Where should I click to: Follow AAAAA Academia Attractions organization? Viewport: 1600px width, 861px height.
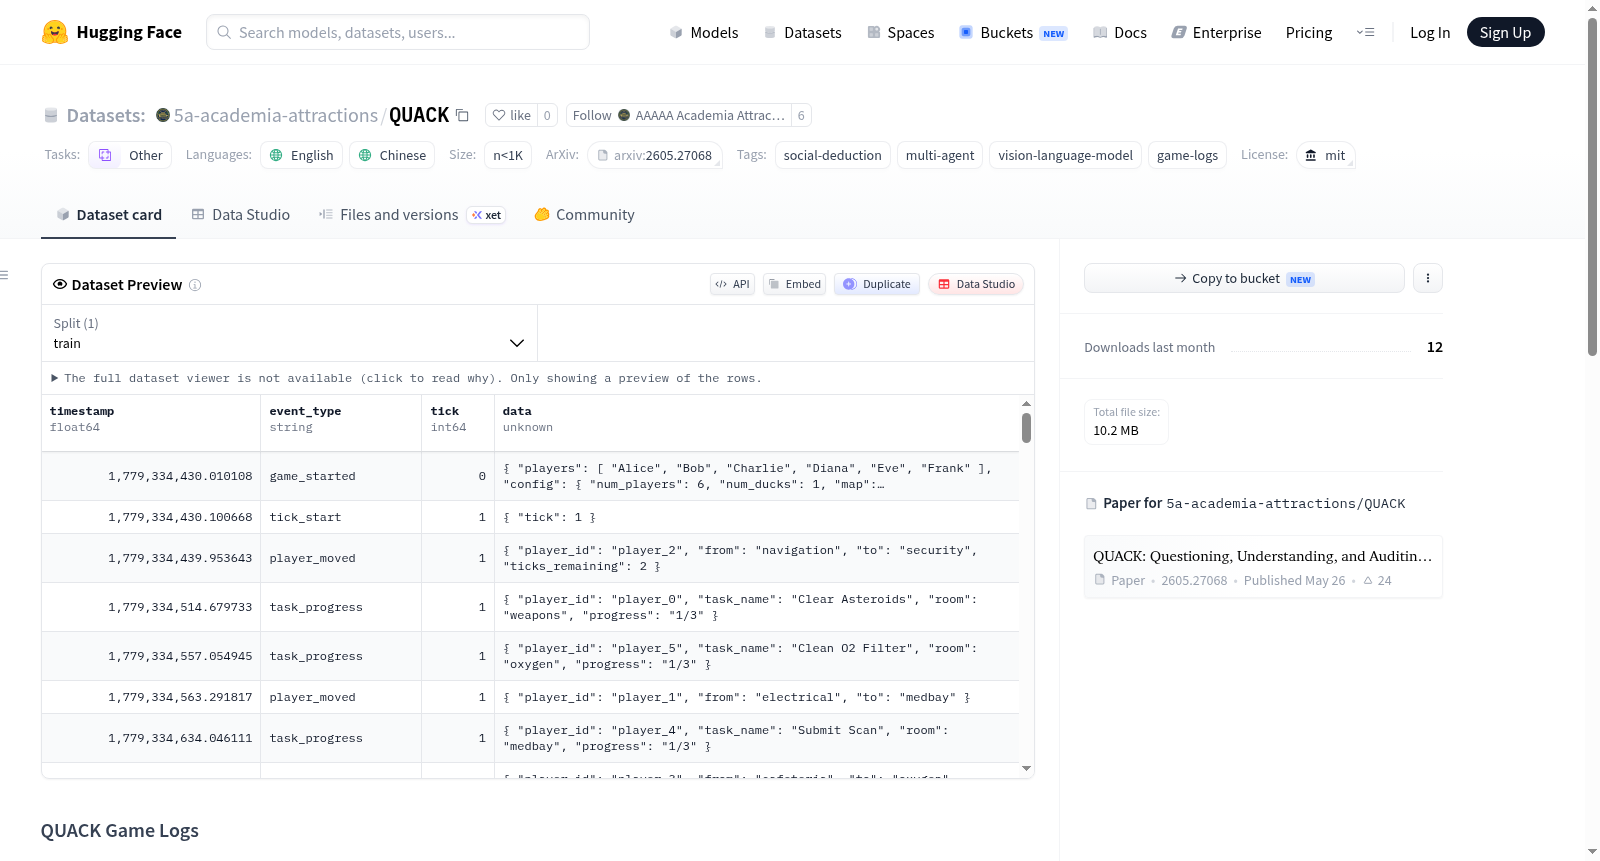pos(679,115)
